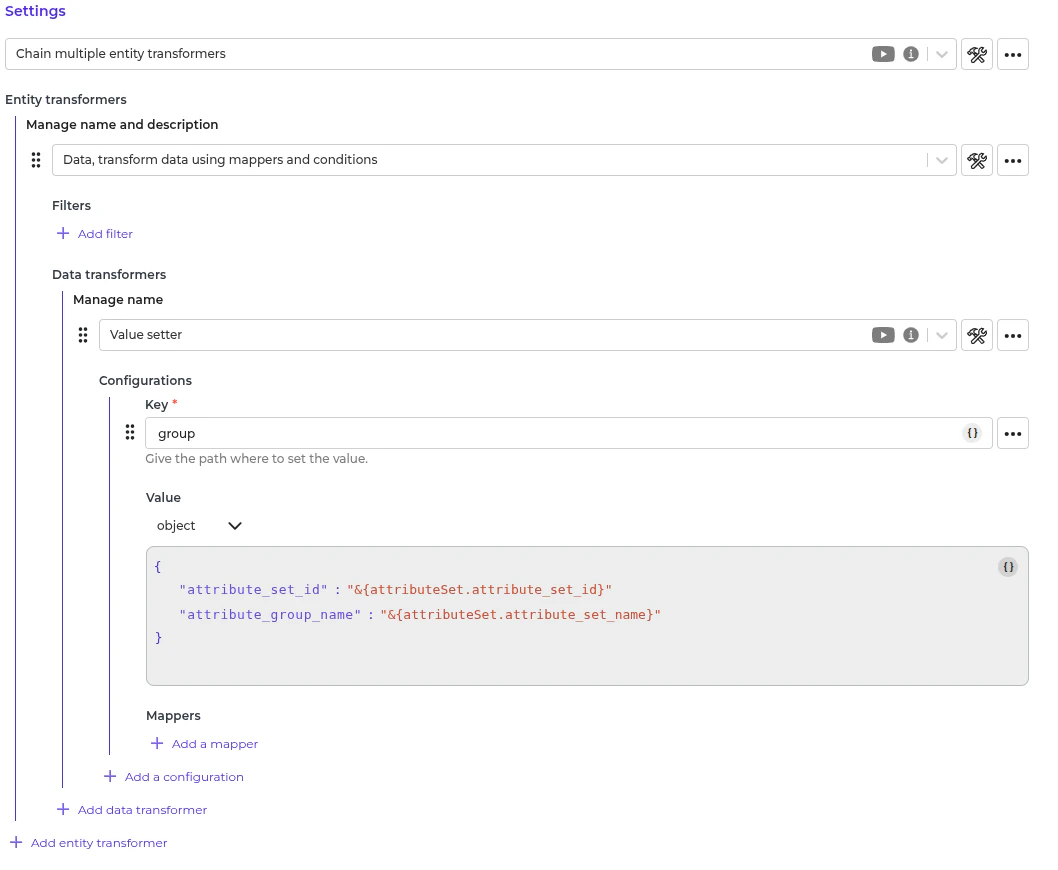Screen dimensions: 1058x870
Task: Open info for Value setter
Action: (x=910, y=335)
